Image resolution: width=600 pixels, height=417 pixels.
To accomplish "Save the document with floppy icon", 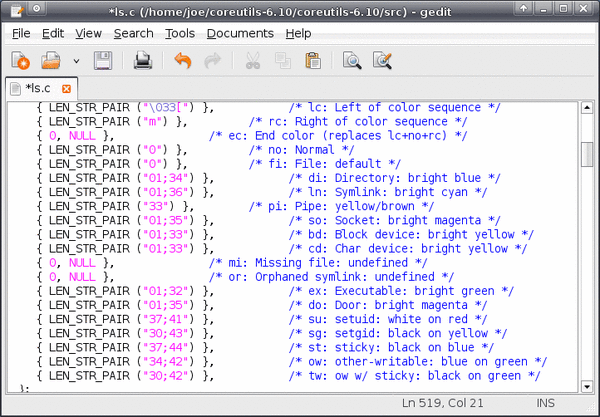I will tap(103, 60).
